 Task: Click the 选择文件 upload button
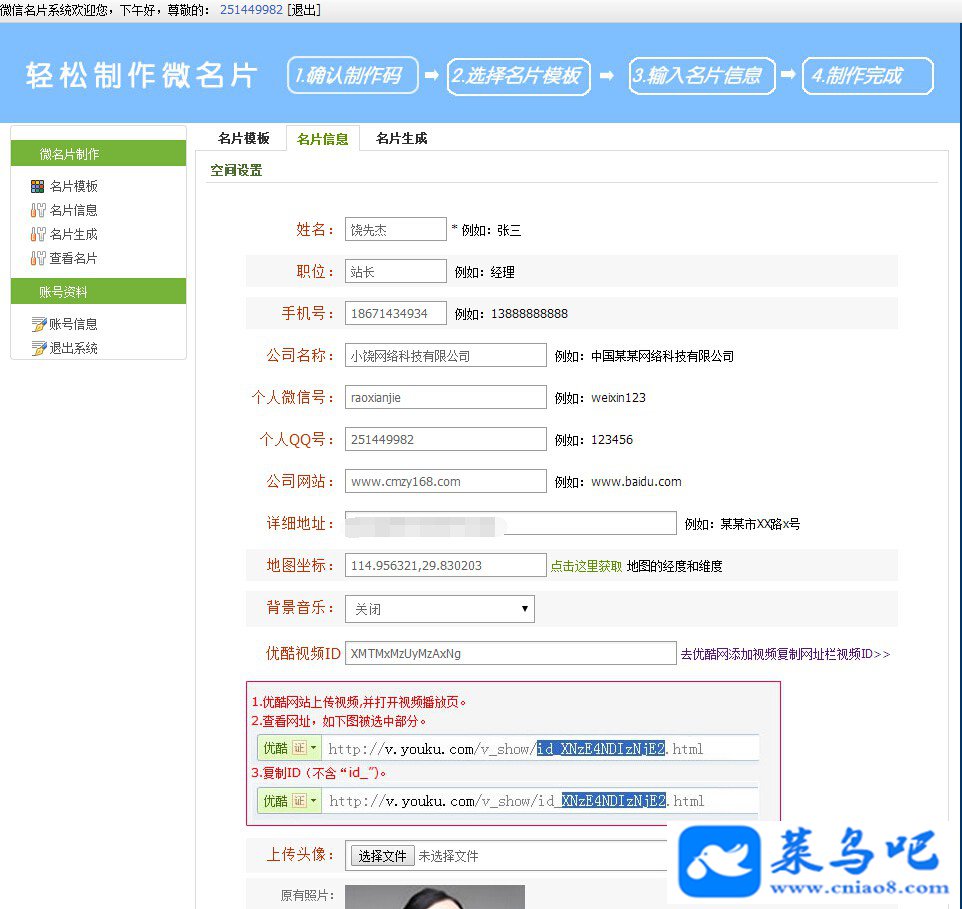tap(382, 856)
